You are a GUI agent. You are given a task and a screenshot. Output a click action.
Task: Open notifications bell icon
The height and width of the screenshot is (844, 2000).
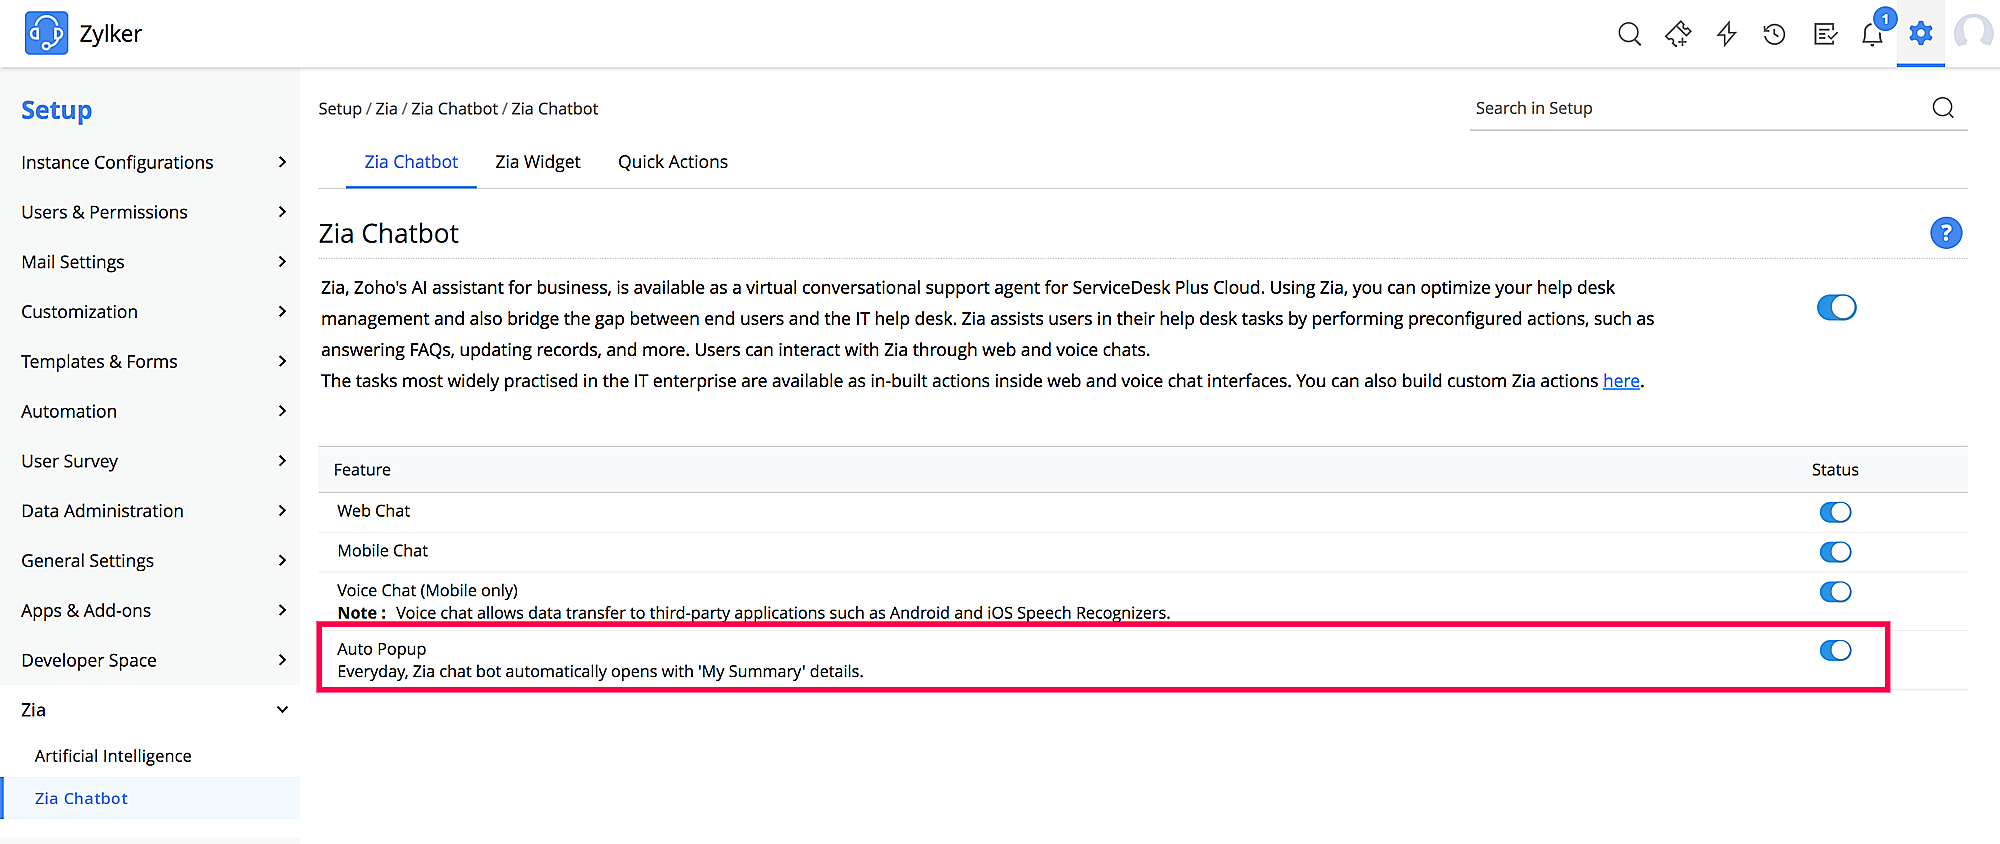pos(1872,34)
